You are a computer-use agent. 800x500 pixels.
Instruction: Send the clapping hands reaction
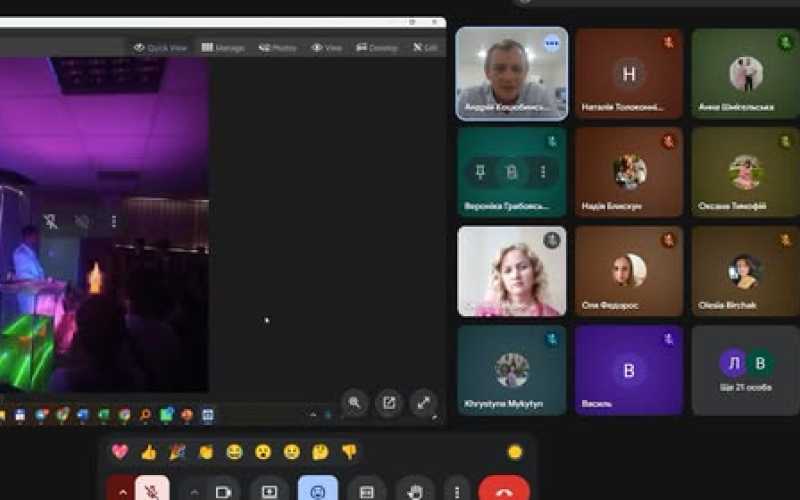point(206,452)
